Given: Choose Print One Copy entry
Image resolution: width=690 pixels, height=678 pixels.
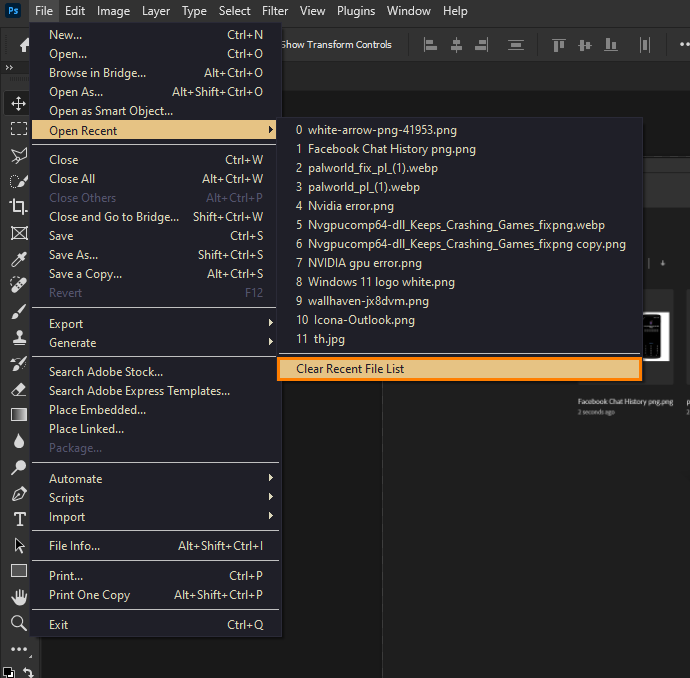Looking at the screenshot, I should click(x=154, y=595).
